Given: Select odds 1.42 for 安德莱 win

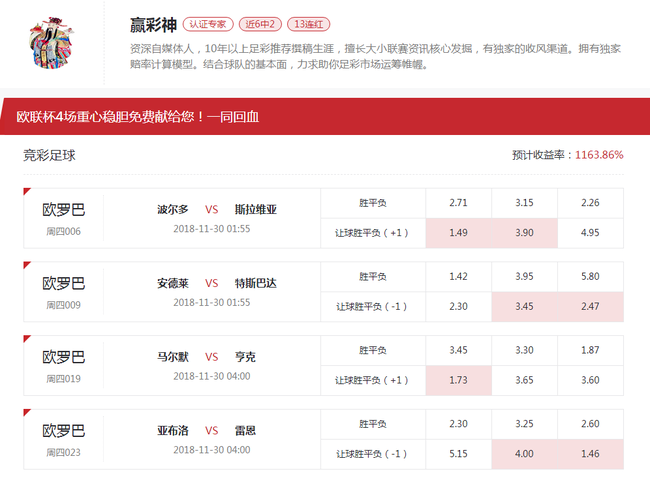Looking at the screenshot, I should 458,277.
